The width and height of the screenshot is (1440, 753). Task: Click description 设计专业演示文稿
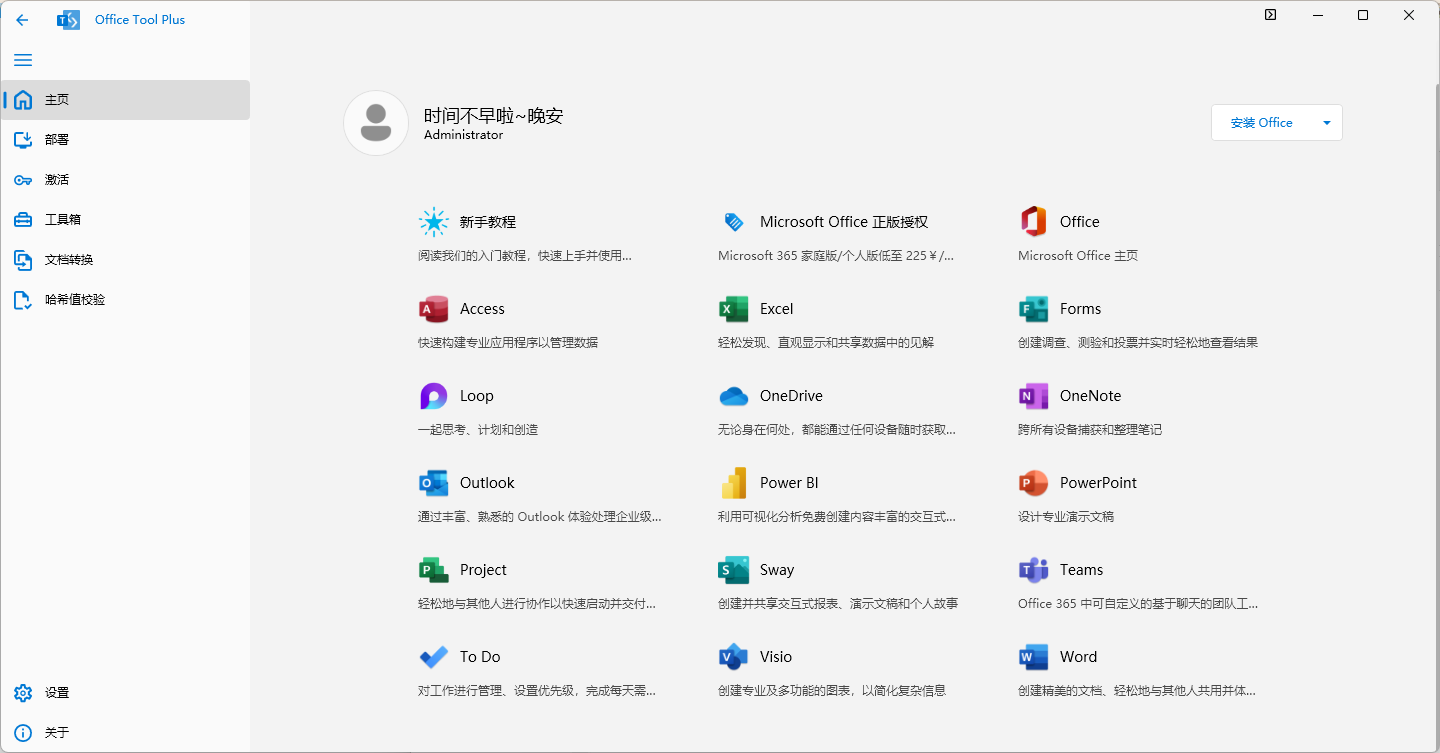point(1066,517)
